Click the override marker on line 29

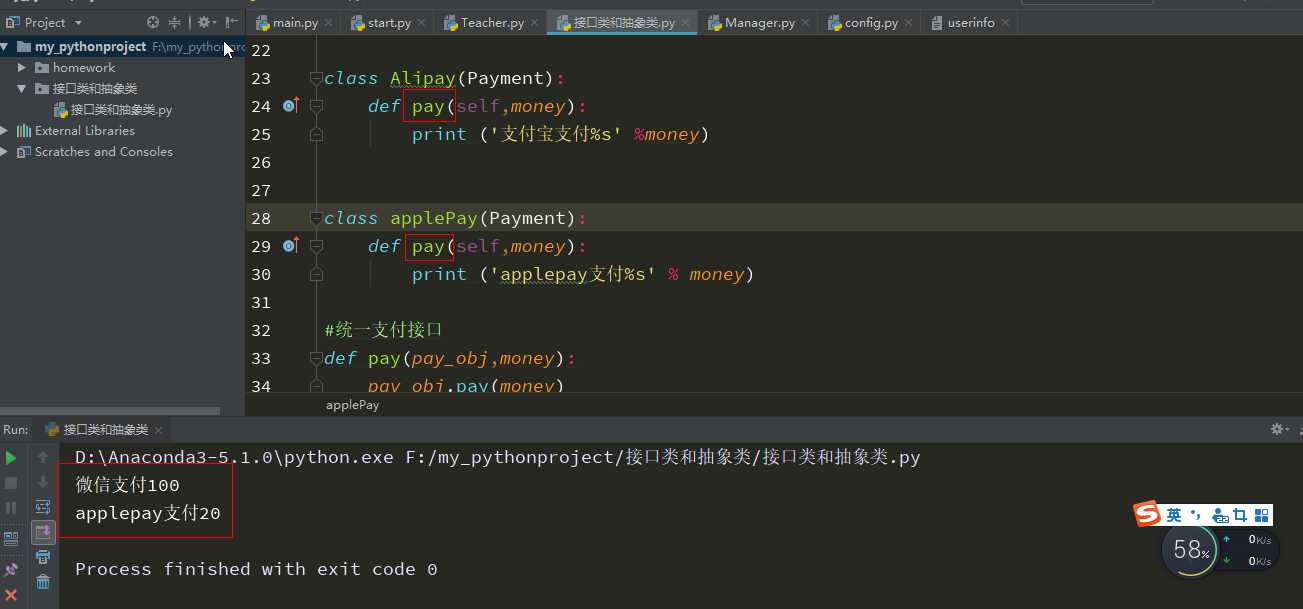coord(291,245)
